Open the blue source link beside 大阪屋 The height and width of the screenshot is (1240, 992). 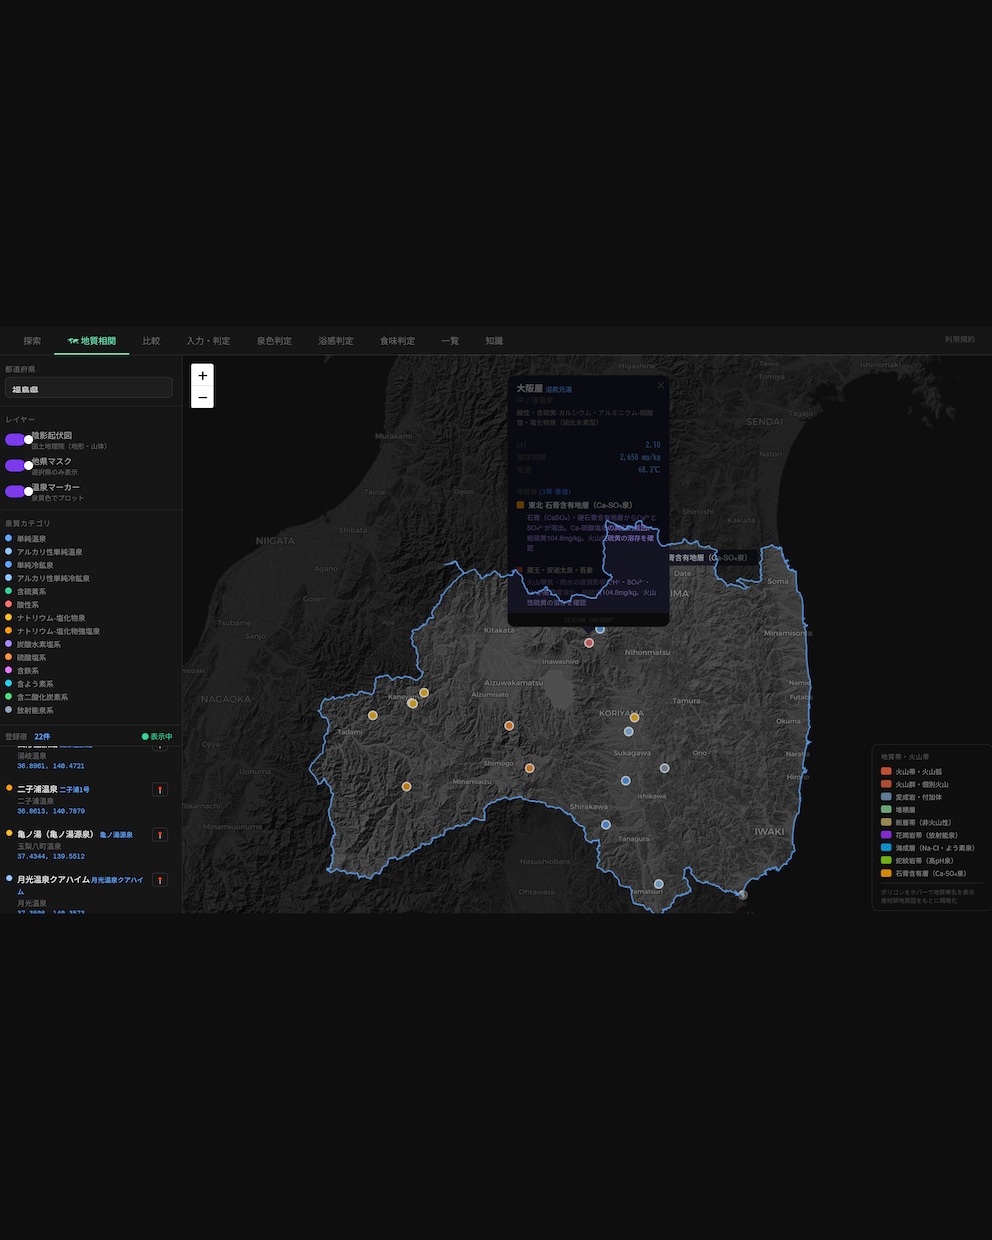[559, 389]
